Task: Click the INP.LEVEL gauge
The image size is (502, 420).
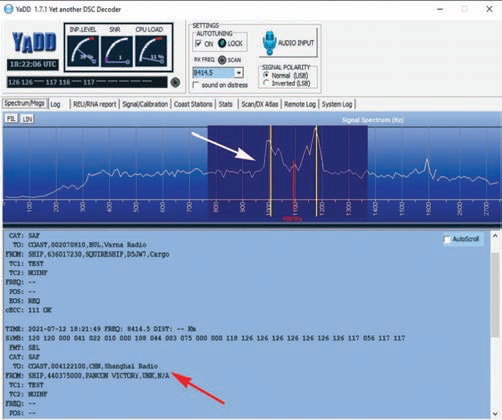Action: 83,51
